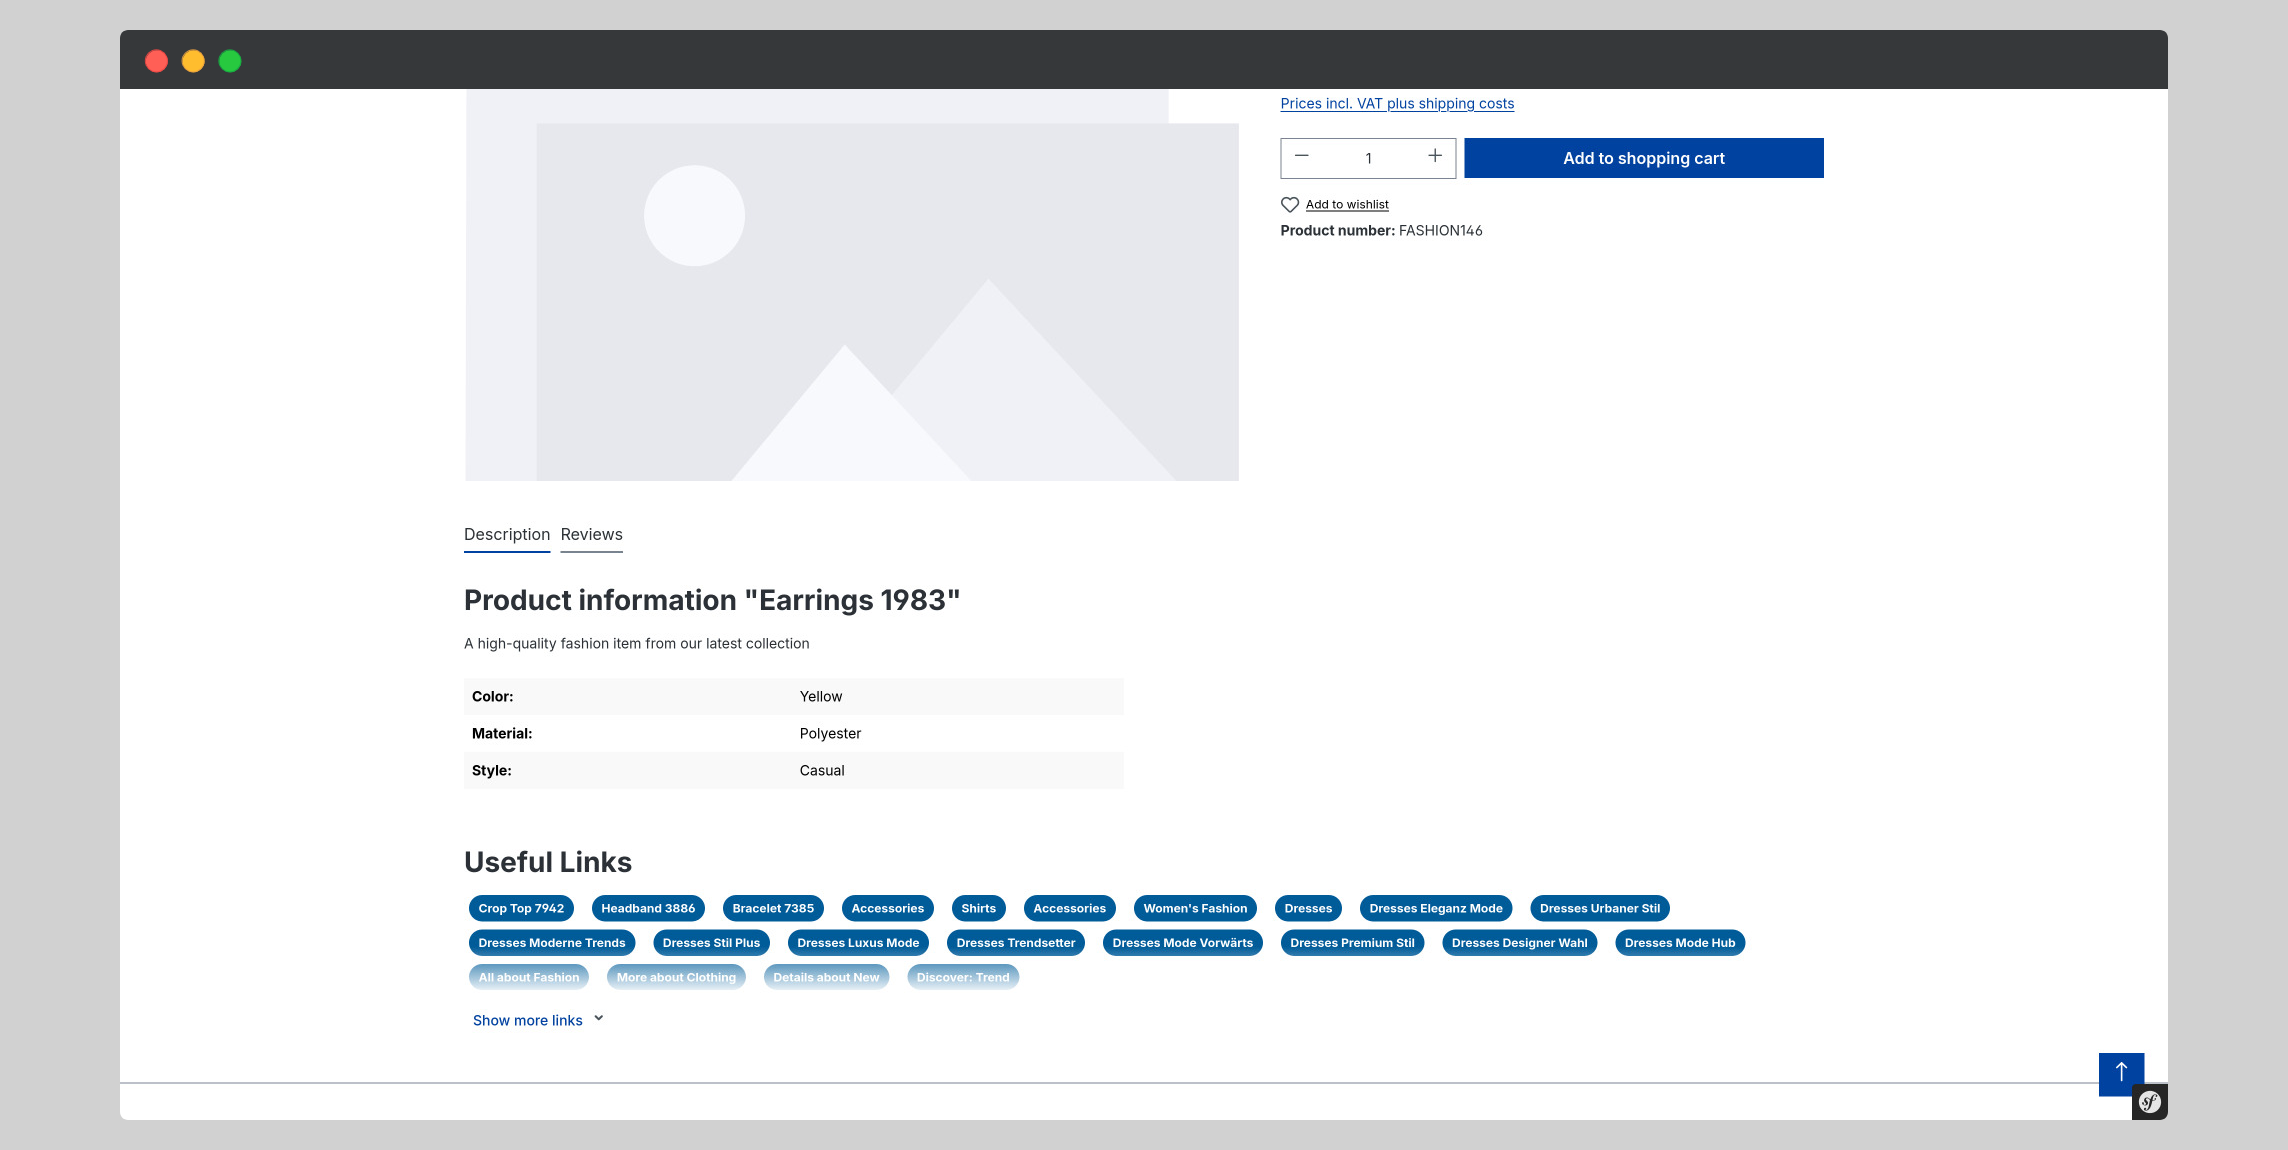
Task: Toggle the Add to wishlist option
Action: 1332,202
